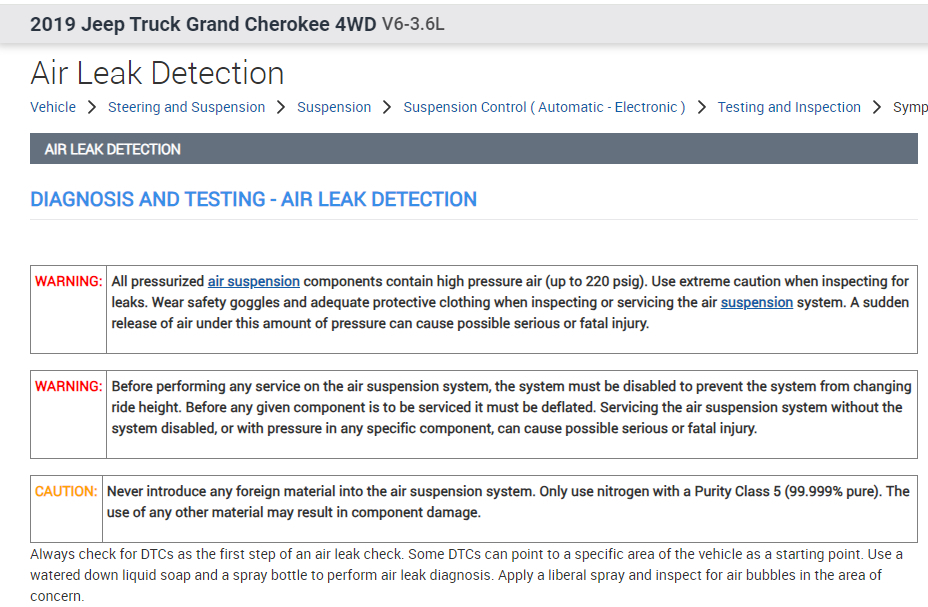Follow the 'air suspension' hyperlink in first warning
The height and width of the screenshot is (607, 928).
[254, 281]
